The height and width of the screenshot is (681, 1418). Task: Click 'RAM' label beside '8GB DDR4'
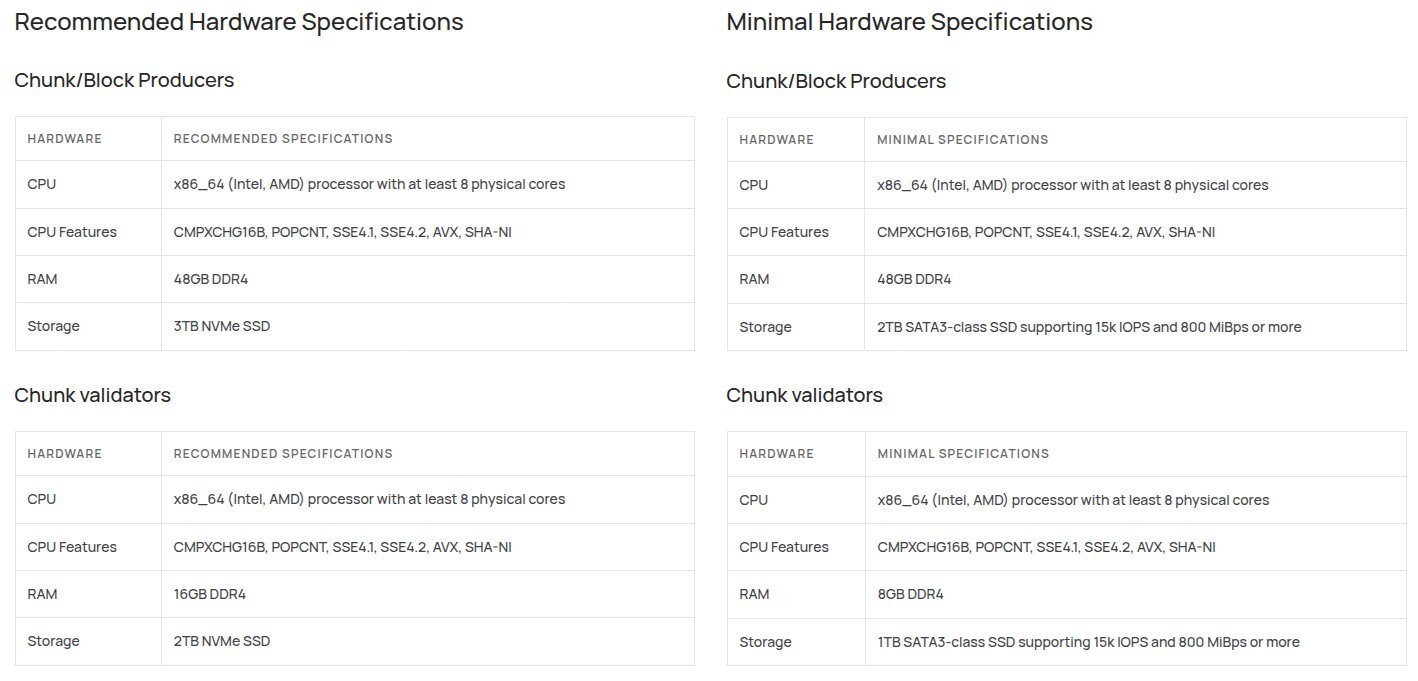pos(754,594)
